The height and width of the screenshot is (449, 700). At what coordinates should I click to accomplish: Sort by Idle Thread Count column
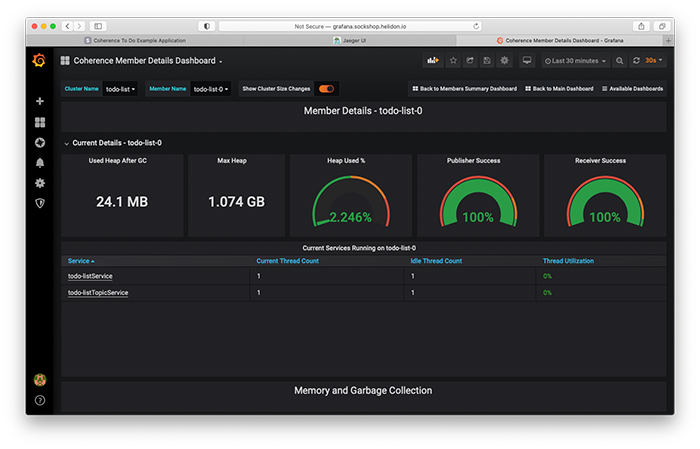pos(436,261)
